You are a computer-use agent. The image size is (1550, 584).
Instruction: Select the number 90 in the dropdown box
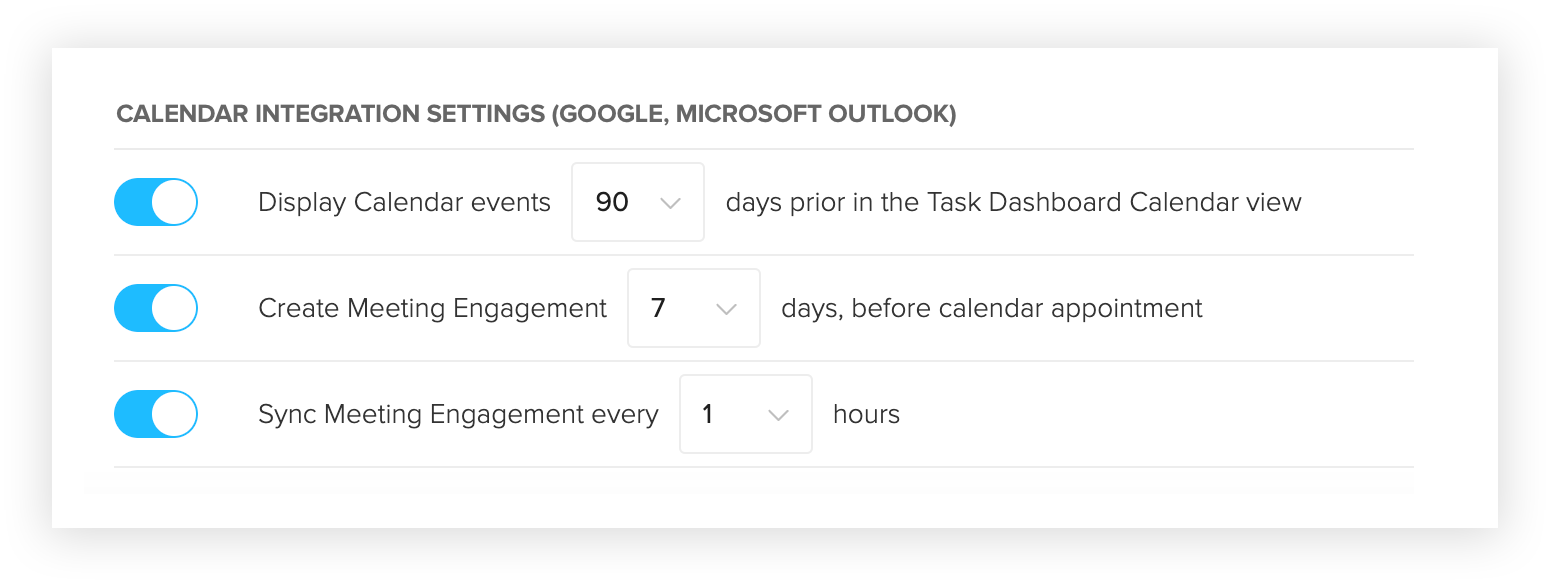click(x=612, y=202)
